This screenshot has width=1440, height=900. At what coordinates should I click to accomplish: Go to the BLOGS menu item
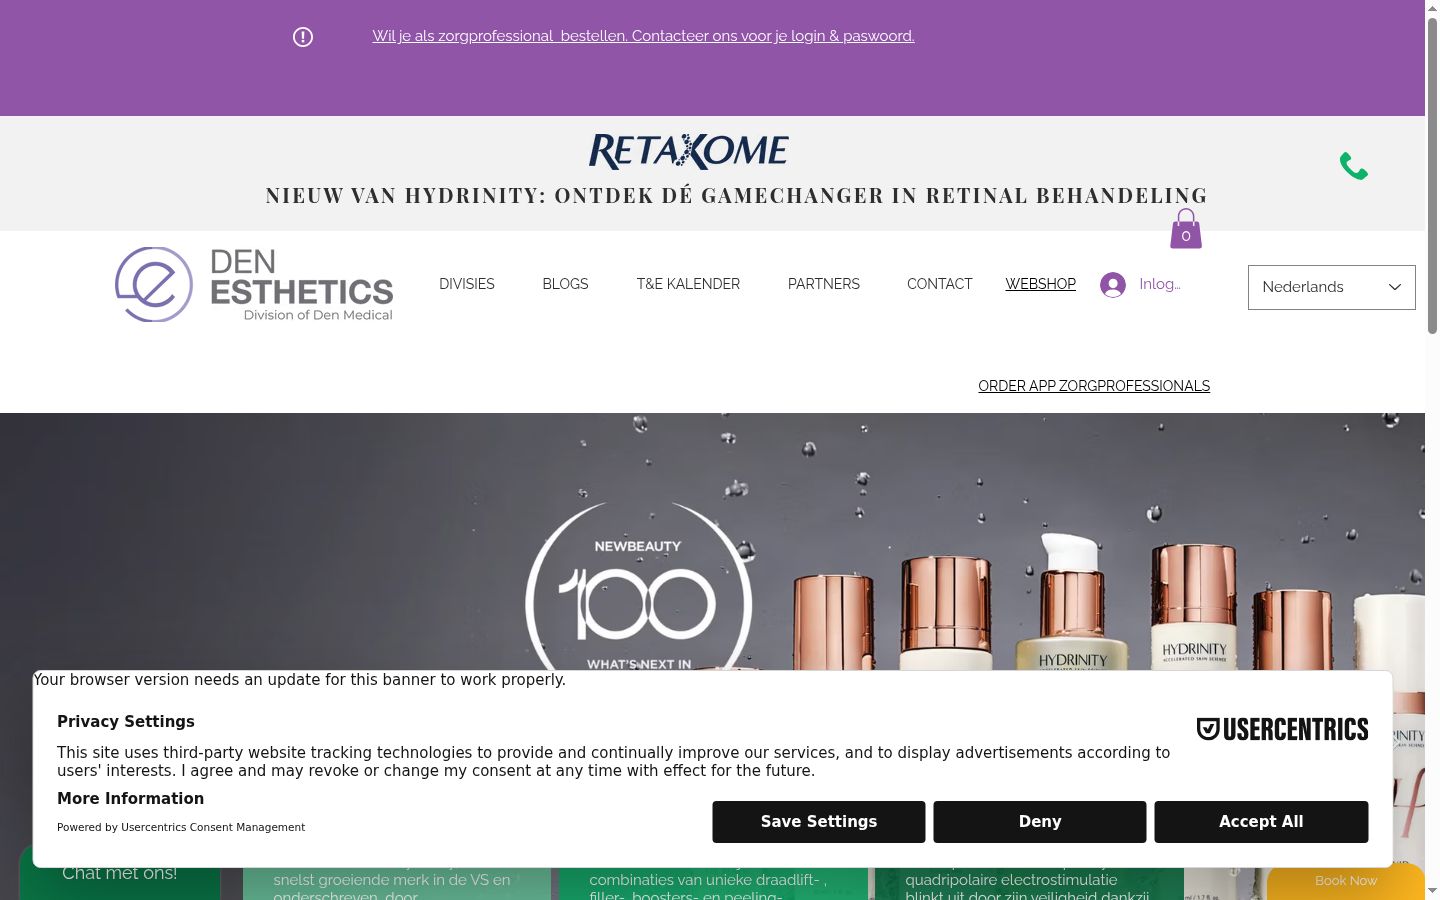click(x=565, y=284)
